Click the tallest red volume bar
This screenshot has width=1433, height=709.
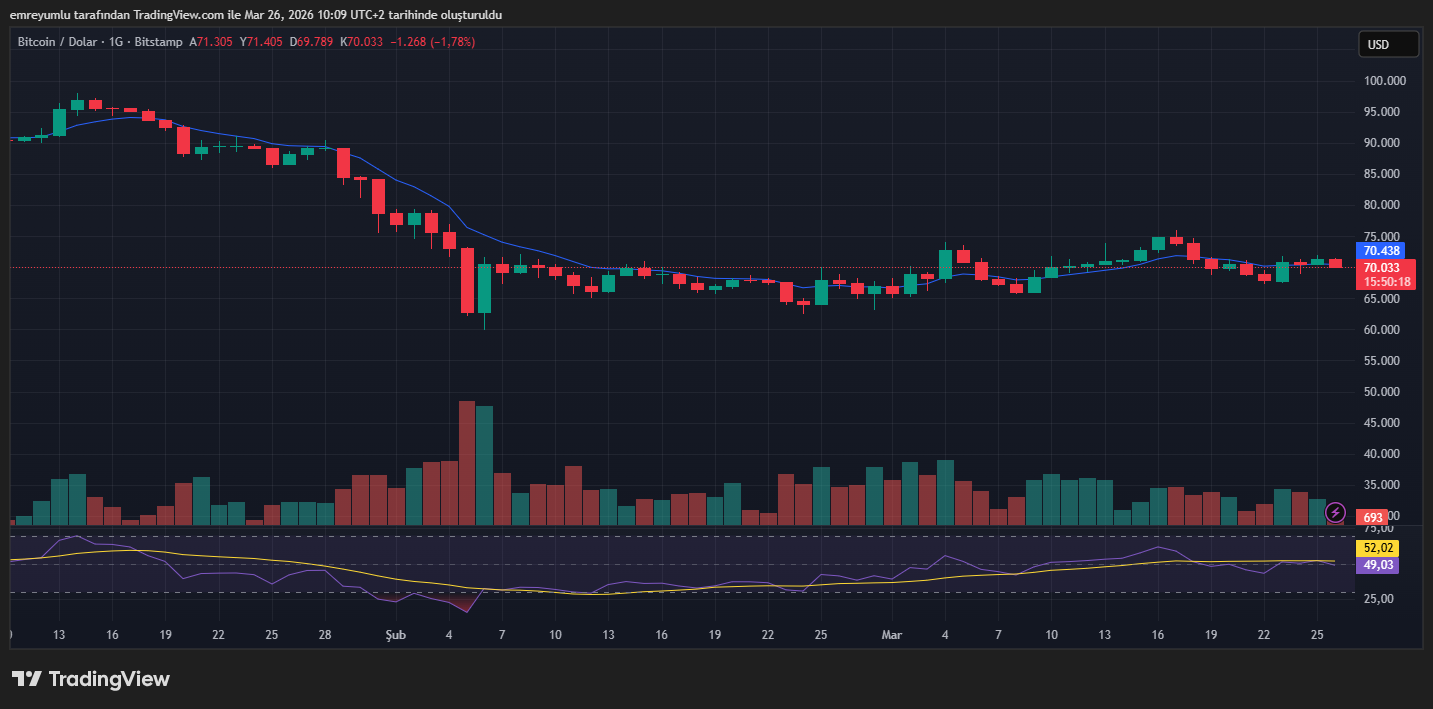click(467, 462)
